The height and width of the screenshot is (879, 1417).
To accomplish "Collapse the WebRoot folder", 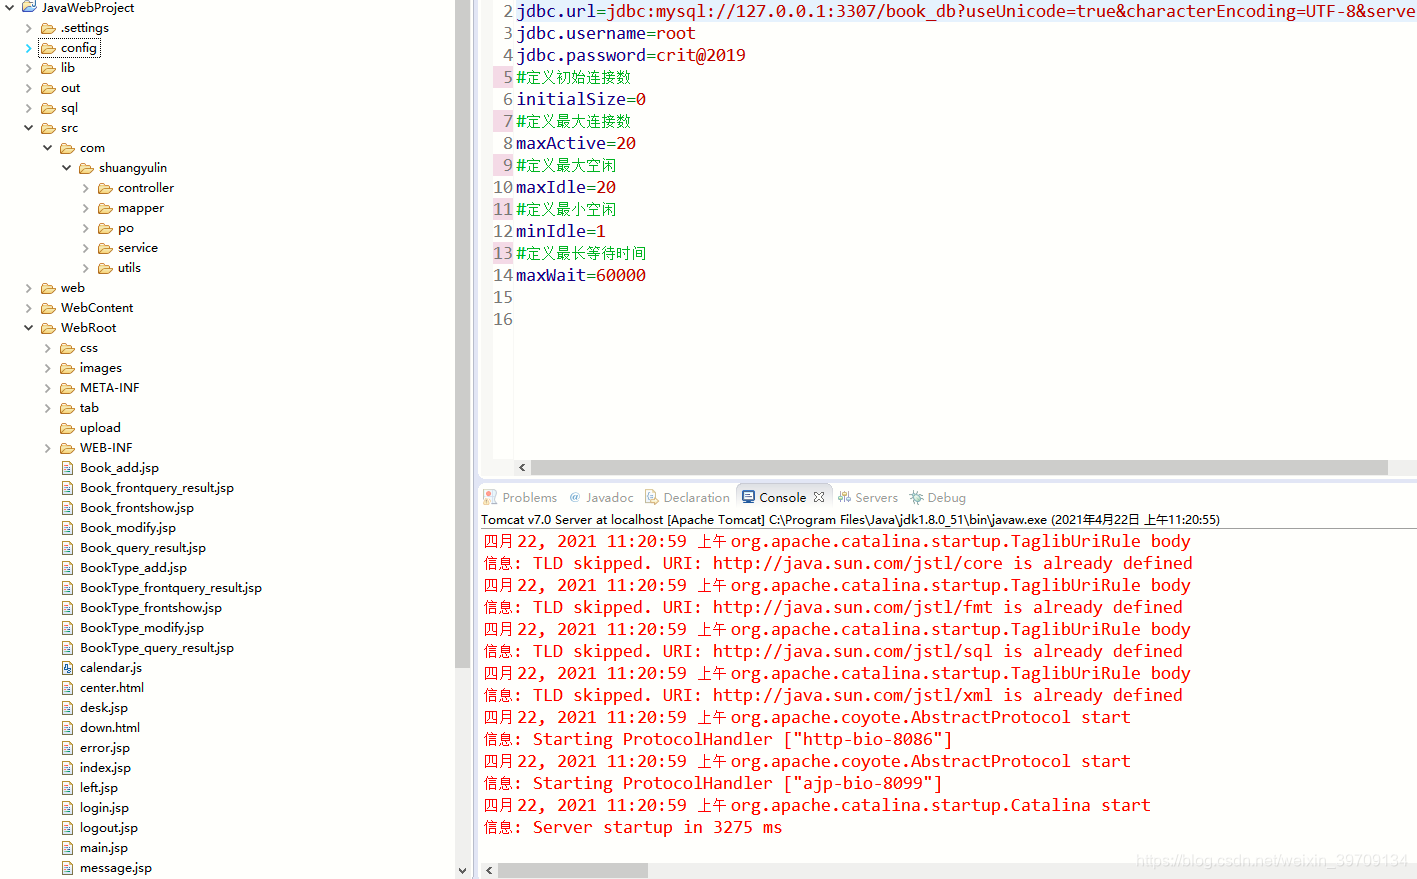I will click(29, 328).
